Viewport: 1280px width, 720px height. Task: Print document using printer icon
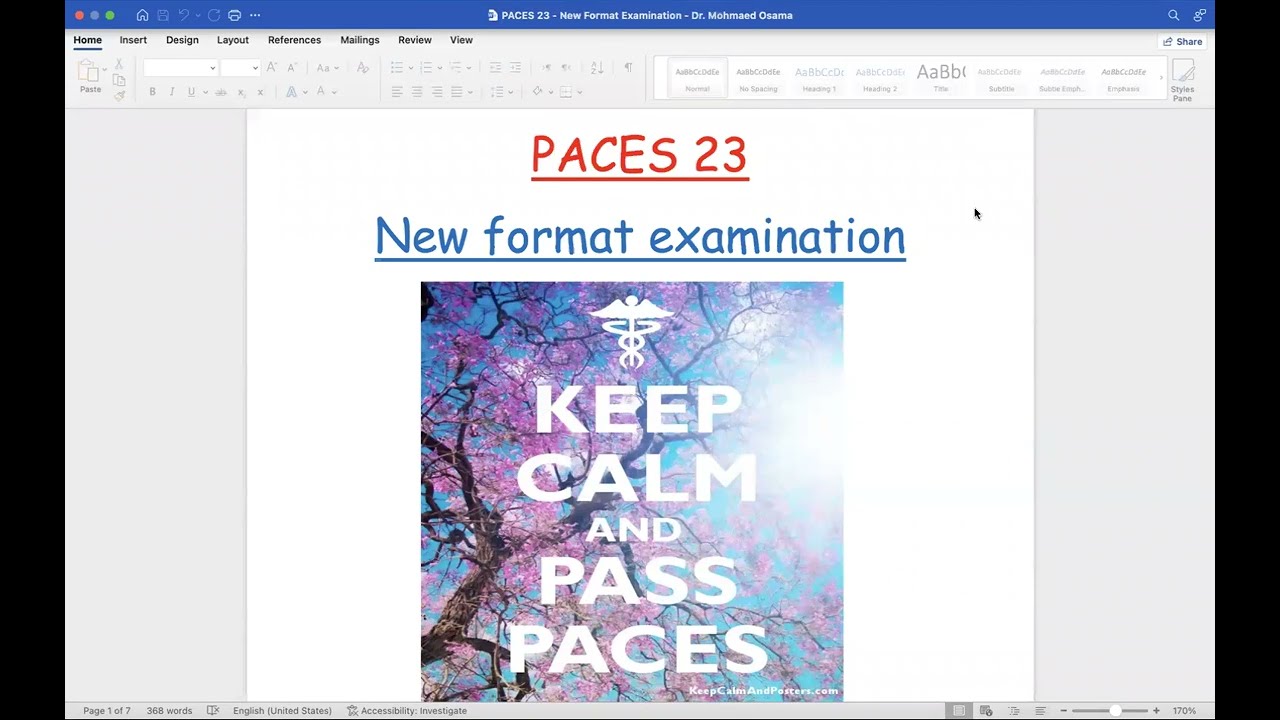pyautogui.click(x=234, y=15)
